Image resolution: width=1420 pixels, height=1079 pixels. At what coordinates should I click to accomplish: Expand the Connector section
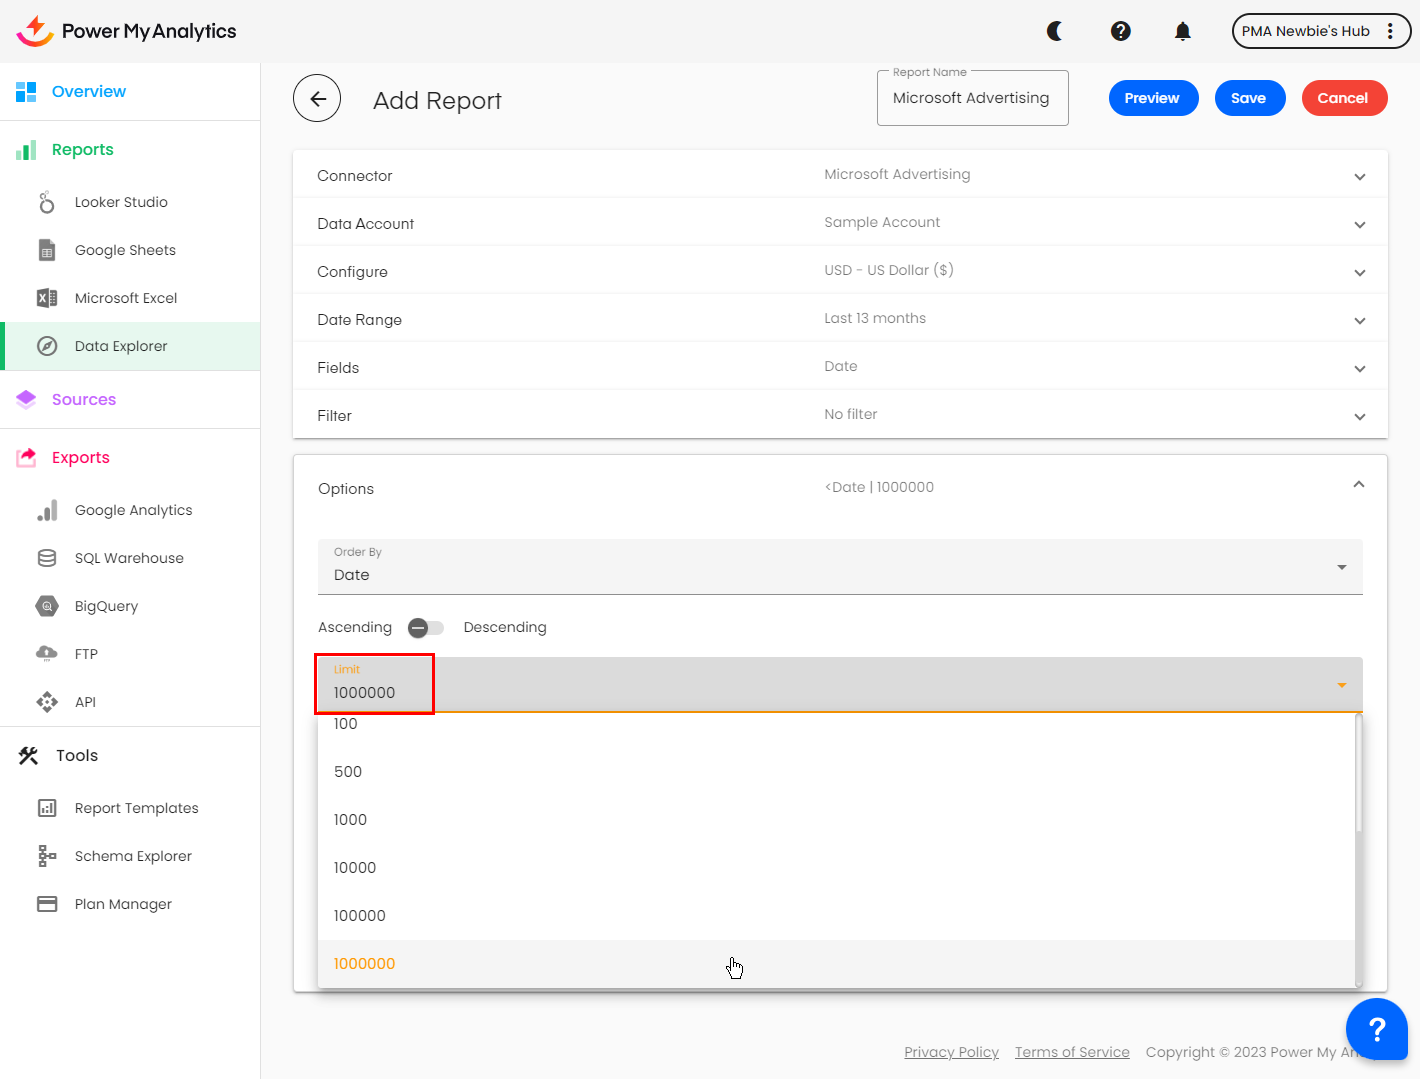tap(1359, 177)
